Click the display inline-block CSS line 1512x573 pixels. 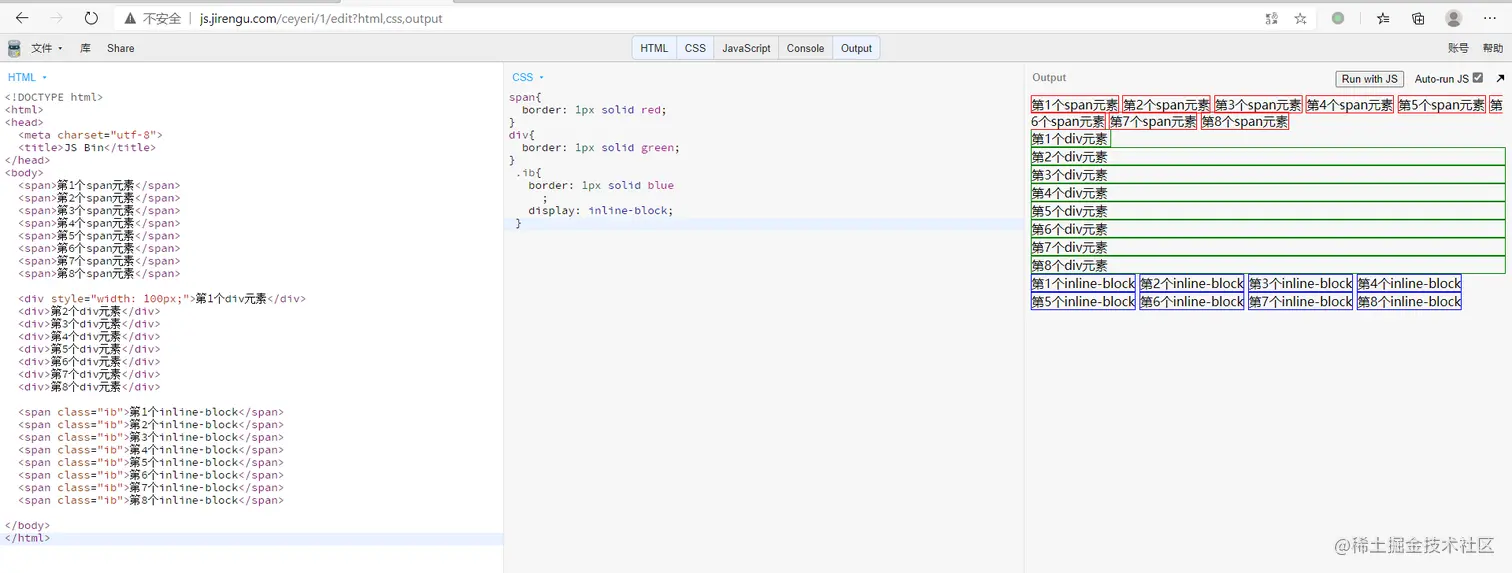point(601,210)
